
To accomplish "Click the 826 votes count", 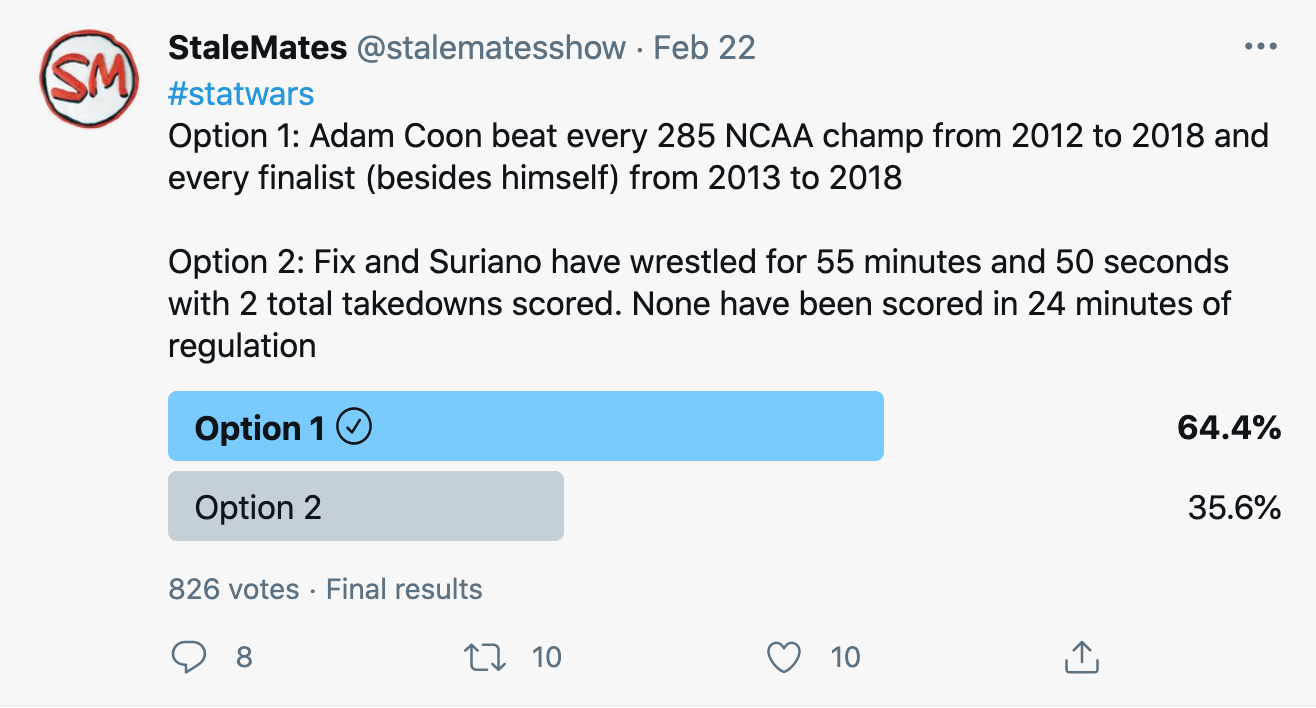I will [234, 589].
